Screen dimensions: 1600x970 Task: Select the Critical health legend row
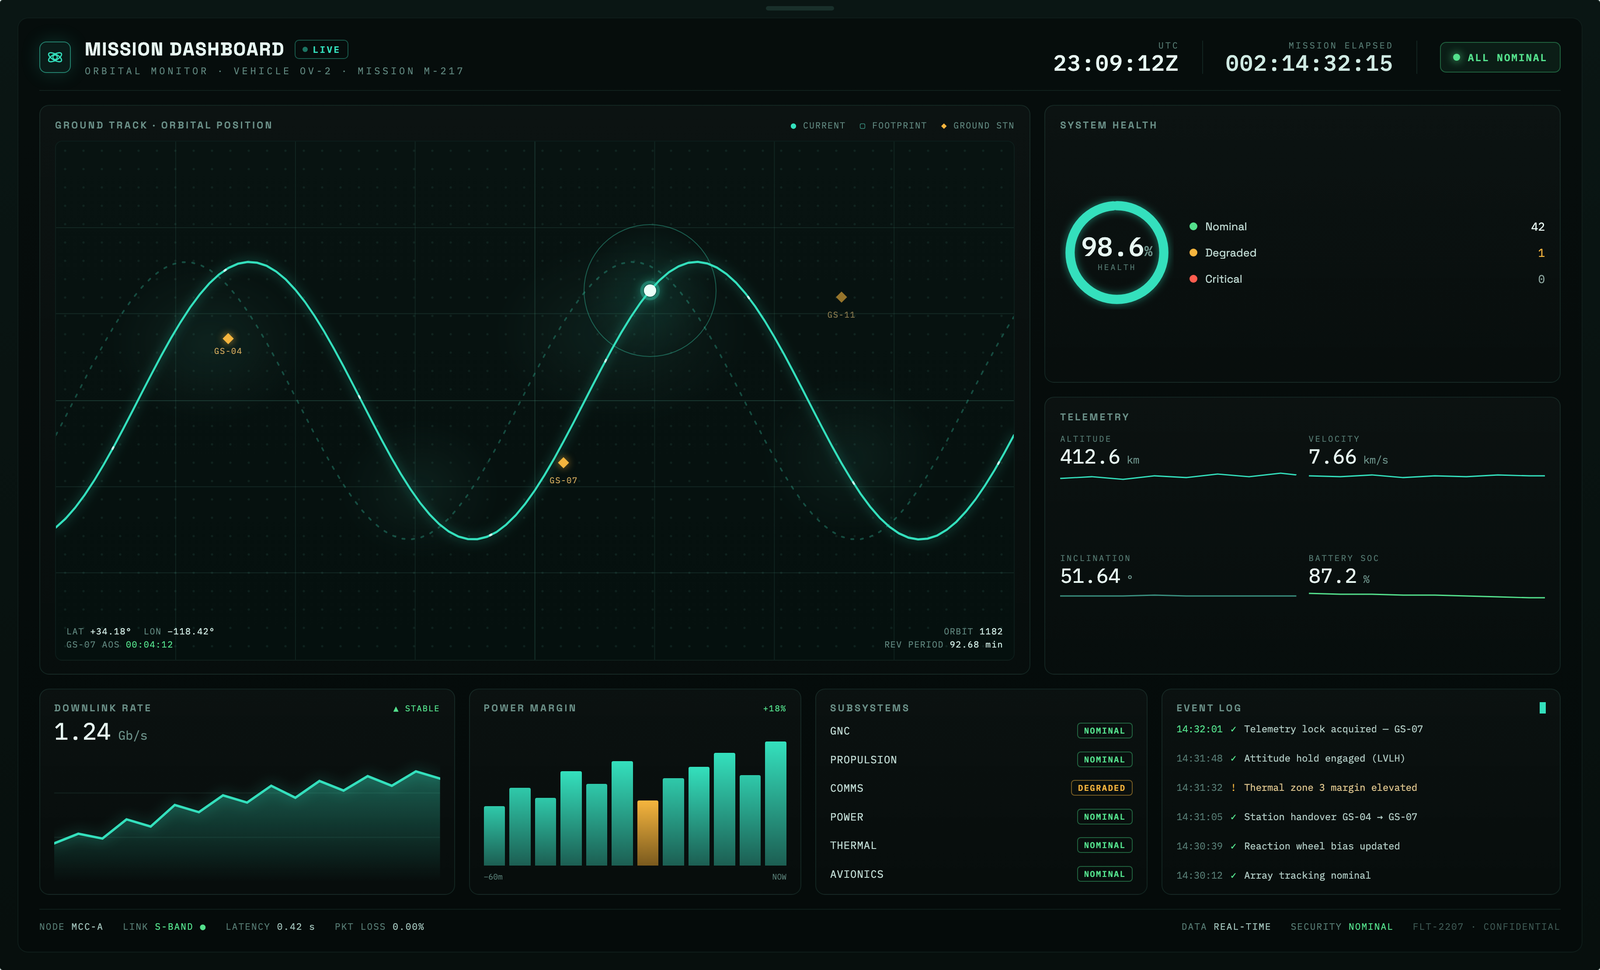[1367, 279]
